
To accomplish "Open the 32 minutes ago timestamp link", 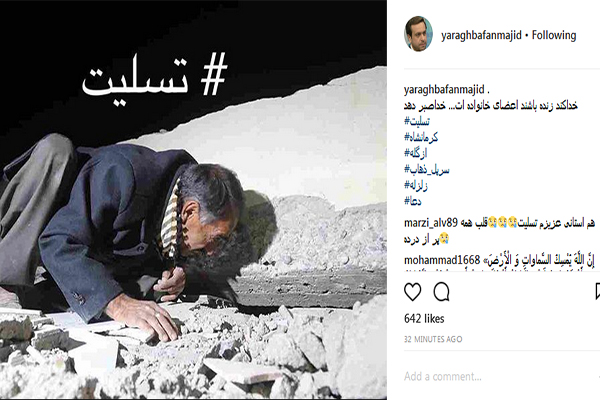I will click(433, 339).
